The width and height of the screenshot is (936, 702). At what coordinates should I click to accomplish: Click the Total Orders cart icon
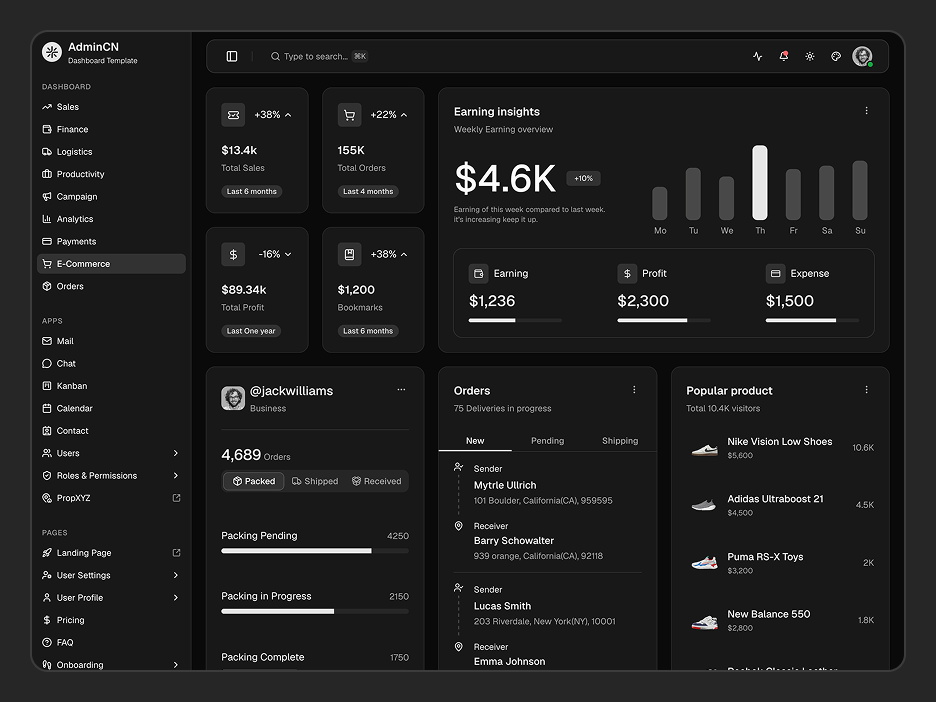pyautogui.click(x=349, y=115)
